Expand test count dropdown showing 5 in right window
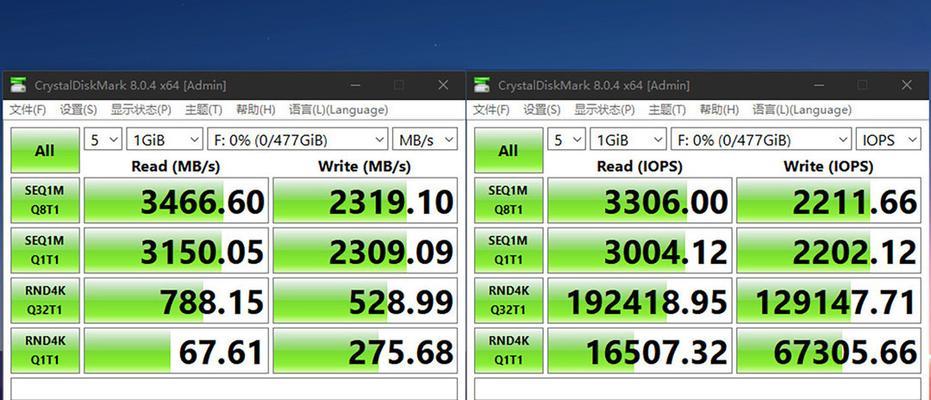931x400 pixels. click(567, 139)
